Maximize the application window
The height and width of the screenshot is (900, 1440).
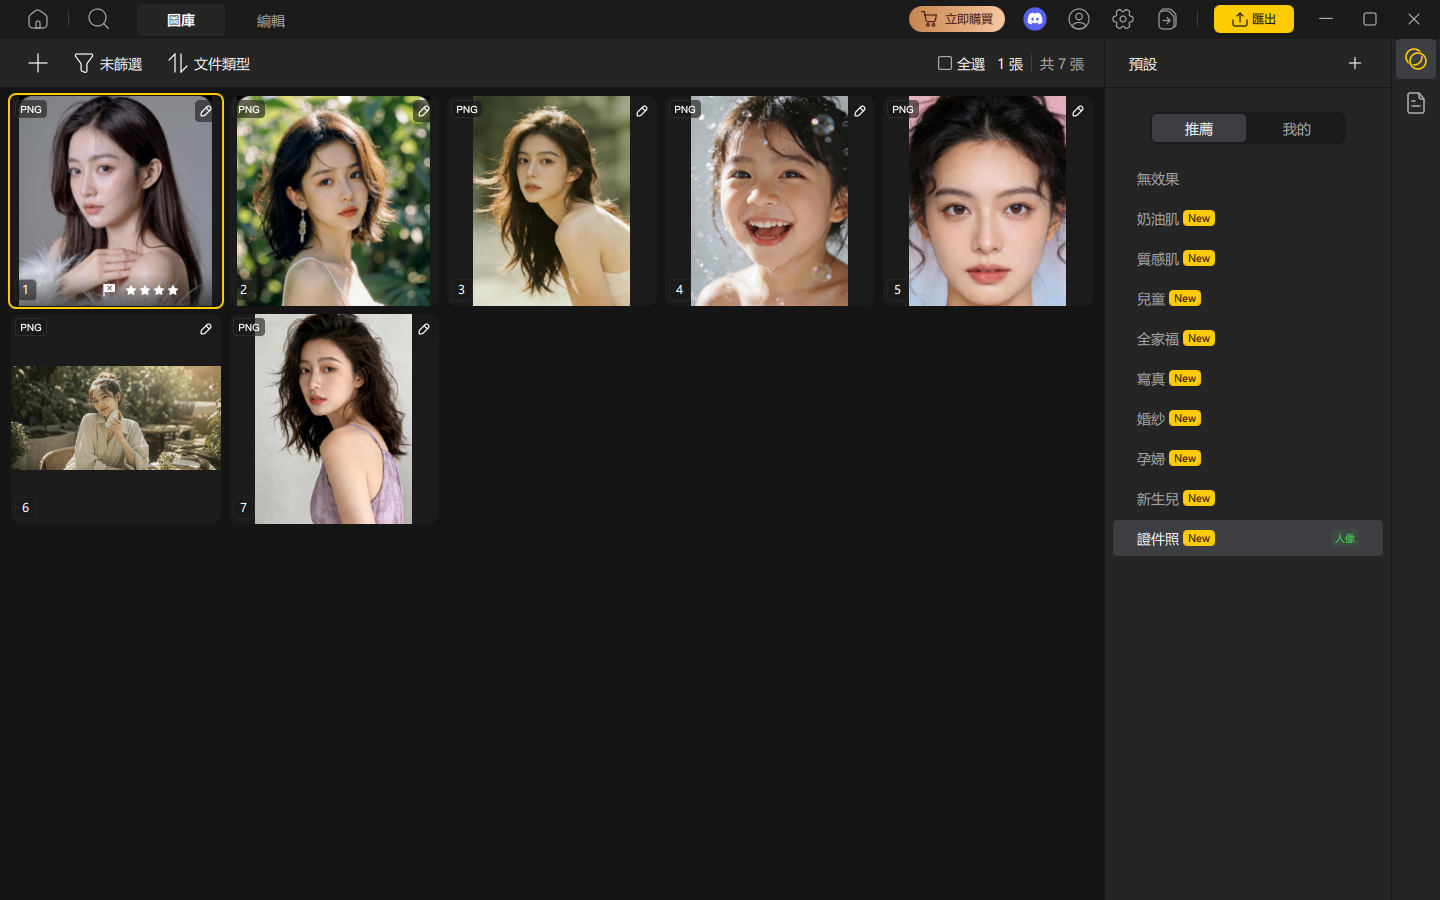[1370, 19]
